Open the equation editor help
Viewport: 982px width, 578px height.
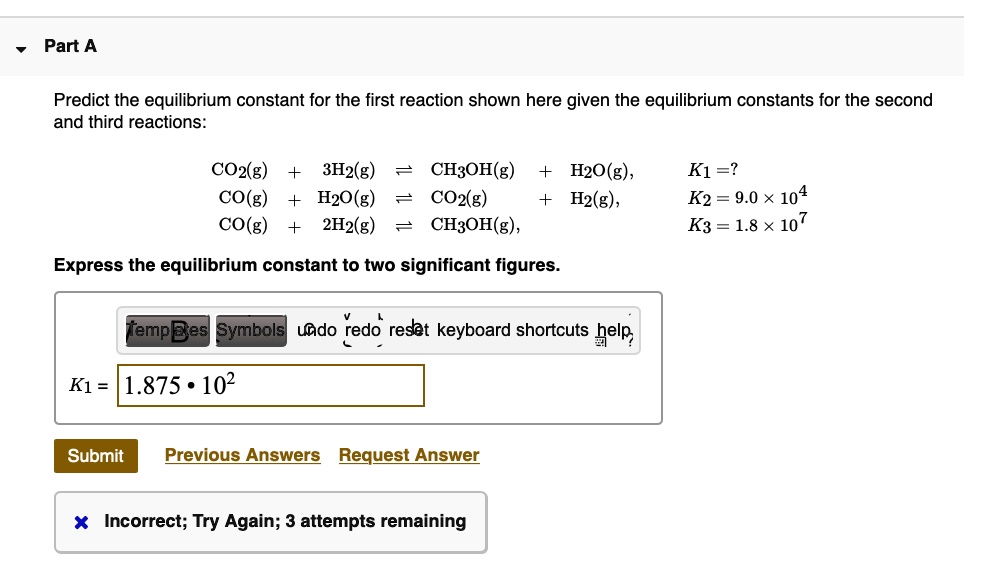(618, 329)
